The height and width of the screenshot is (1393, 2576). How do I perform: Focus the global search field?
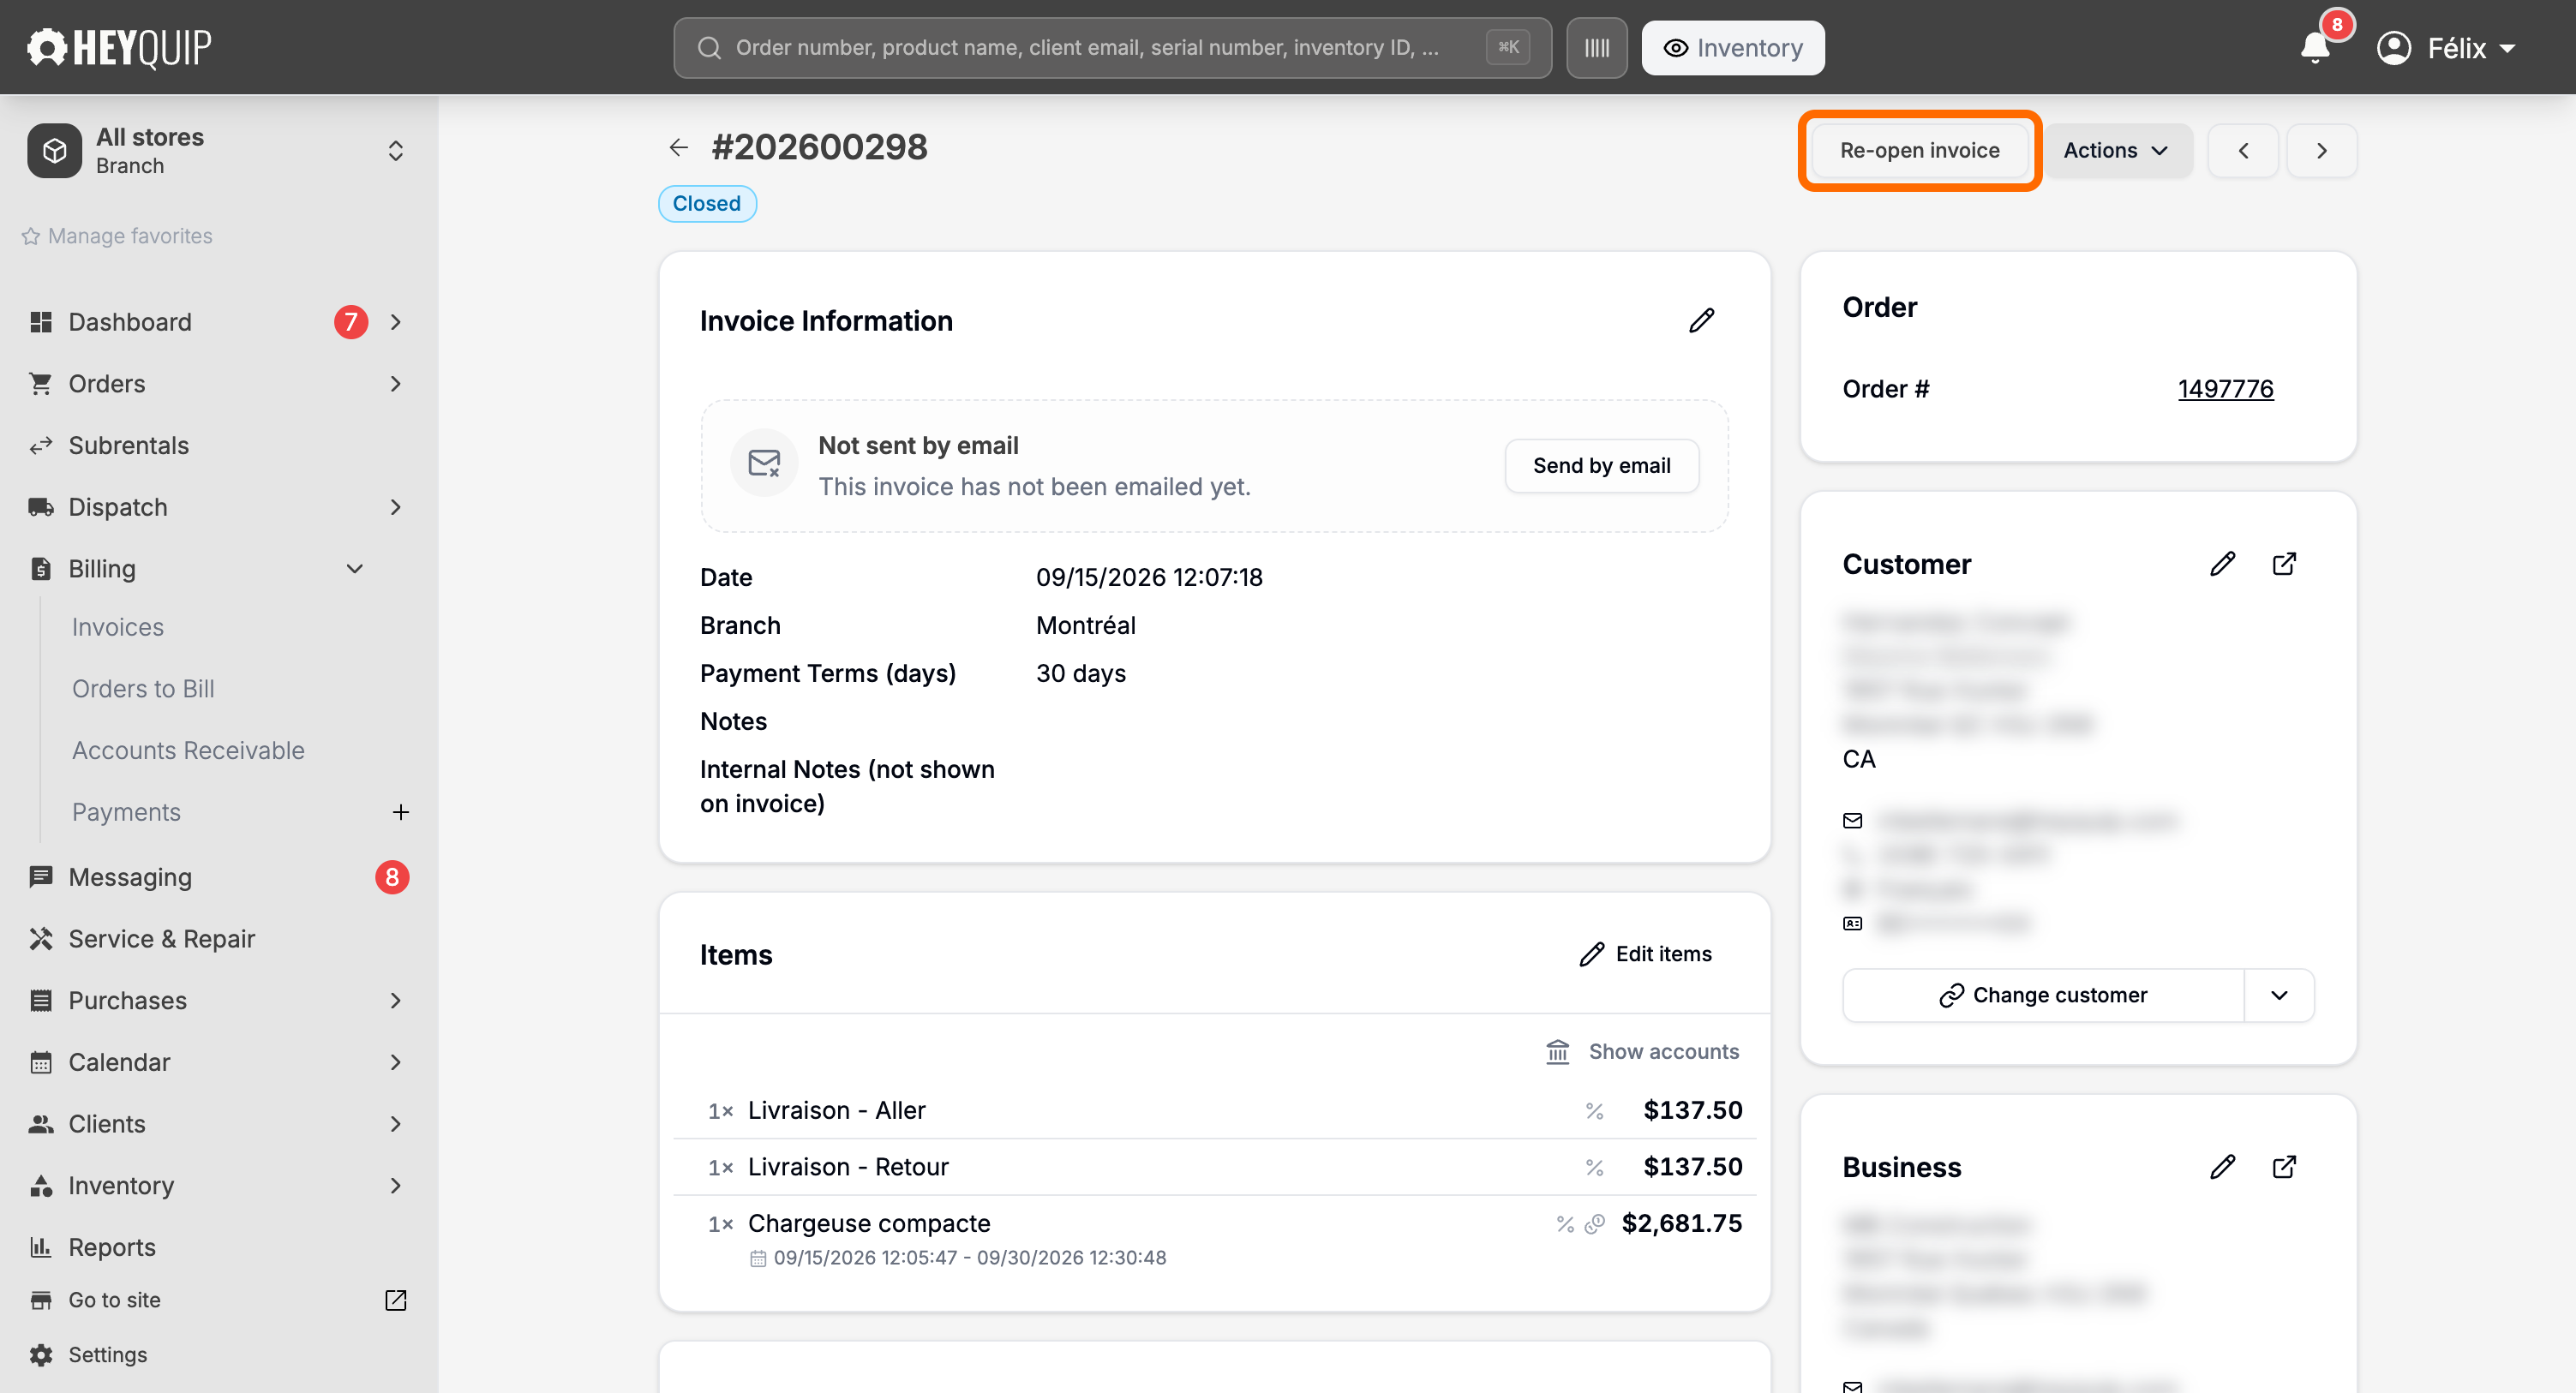point(1112,48)
